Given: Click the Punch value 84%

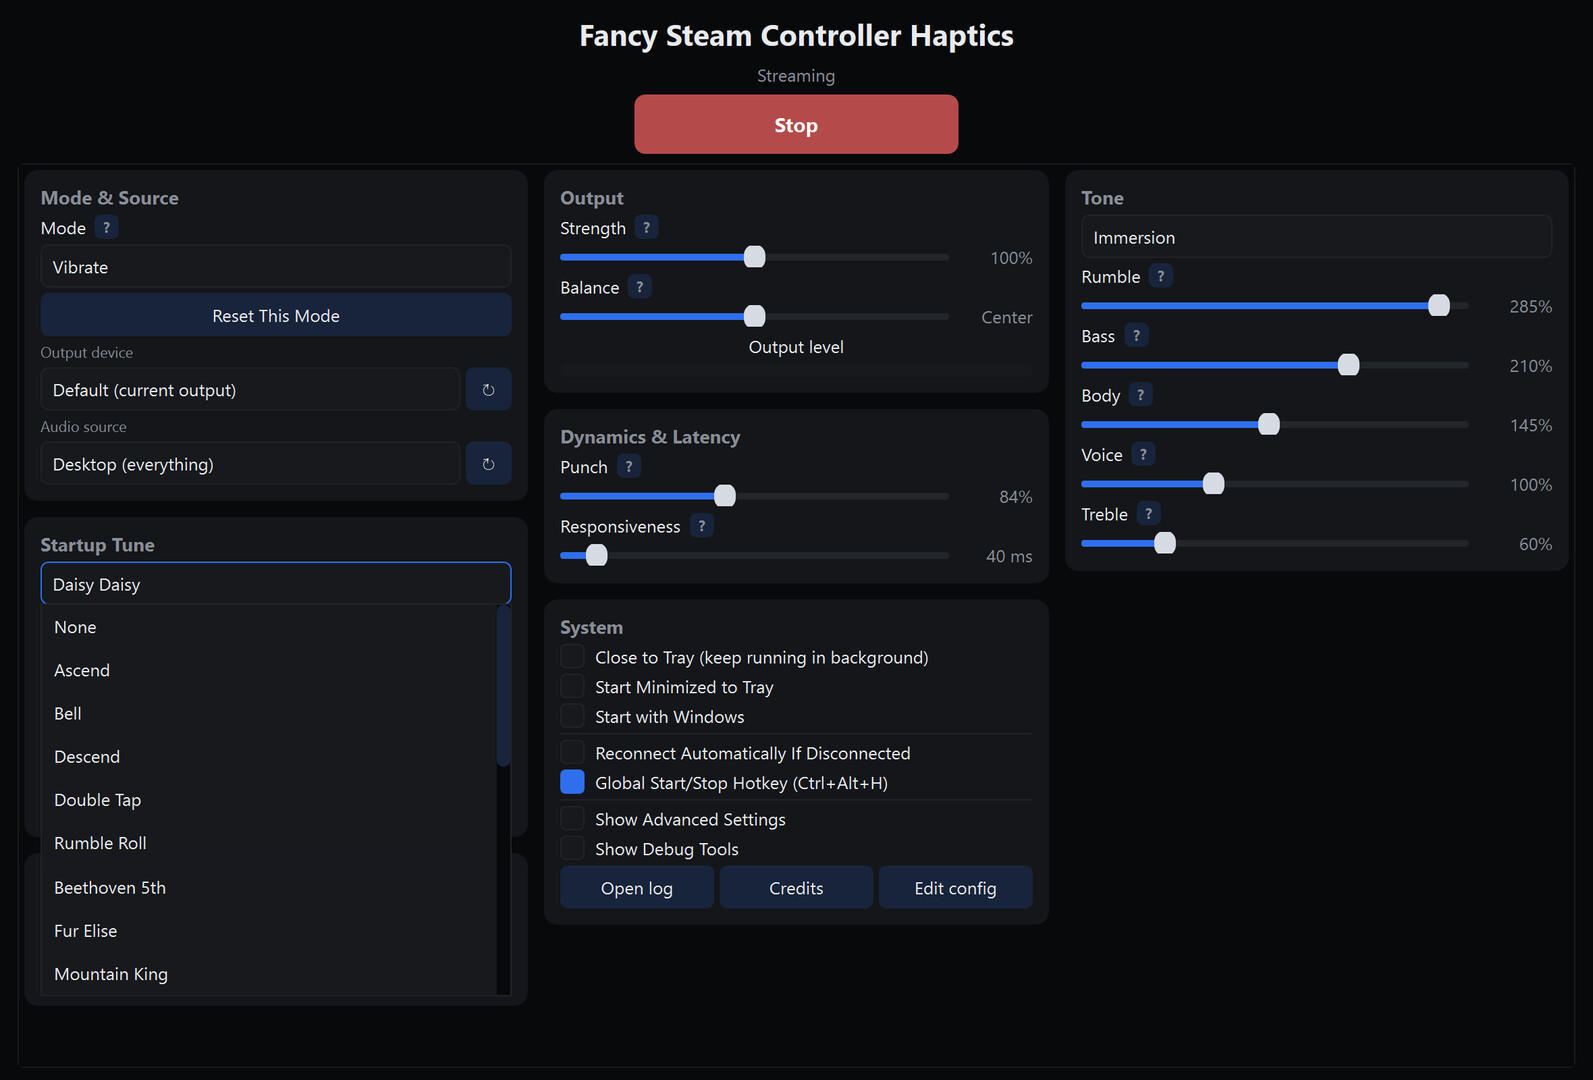Looking at the screenshot, I should click(1015, 497).
